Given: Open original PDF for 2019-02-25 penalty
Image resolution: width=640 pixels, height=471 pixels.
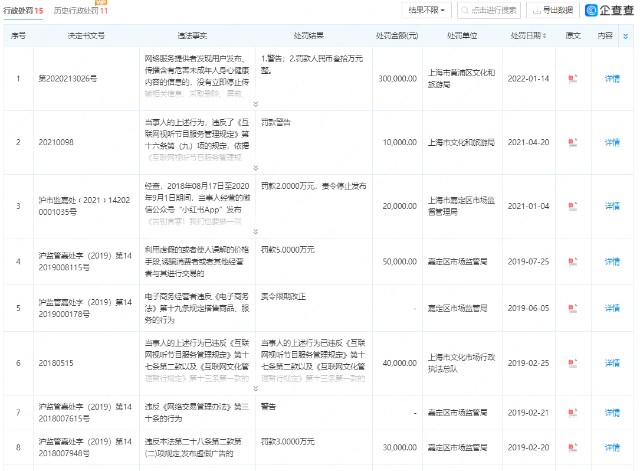Looking at the screenshot, I should click(x=572, y=363).
